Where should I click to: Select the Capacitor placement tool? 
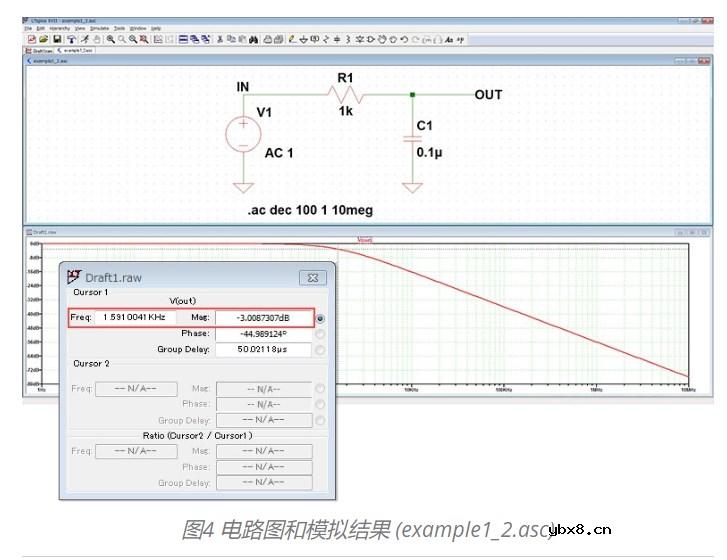click(337, 40)
